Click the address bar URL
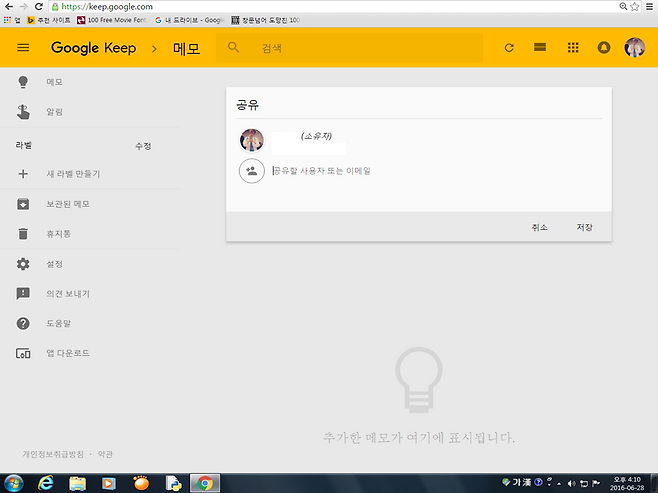This screenshot has width=658, height=493. (107, 6)
